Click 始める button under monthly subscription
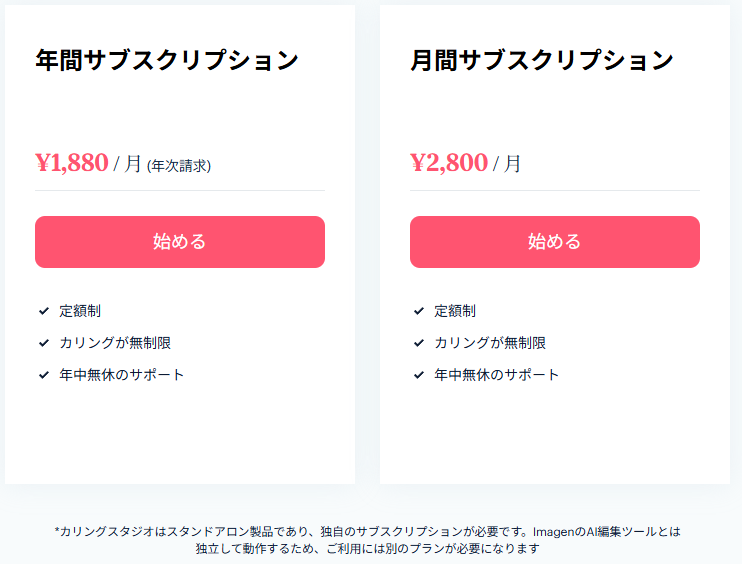Screen dimensions: 742x564 555,242
